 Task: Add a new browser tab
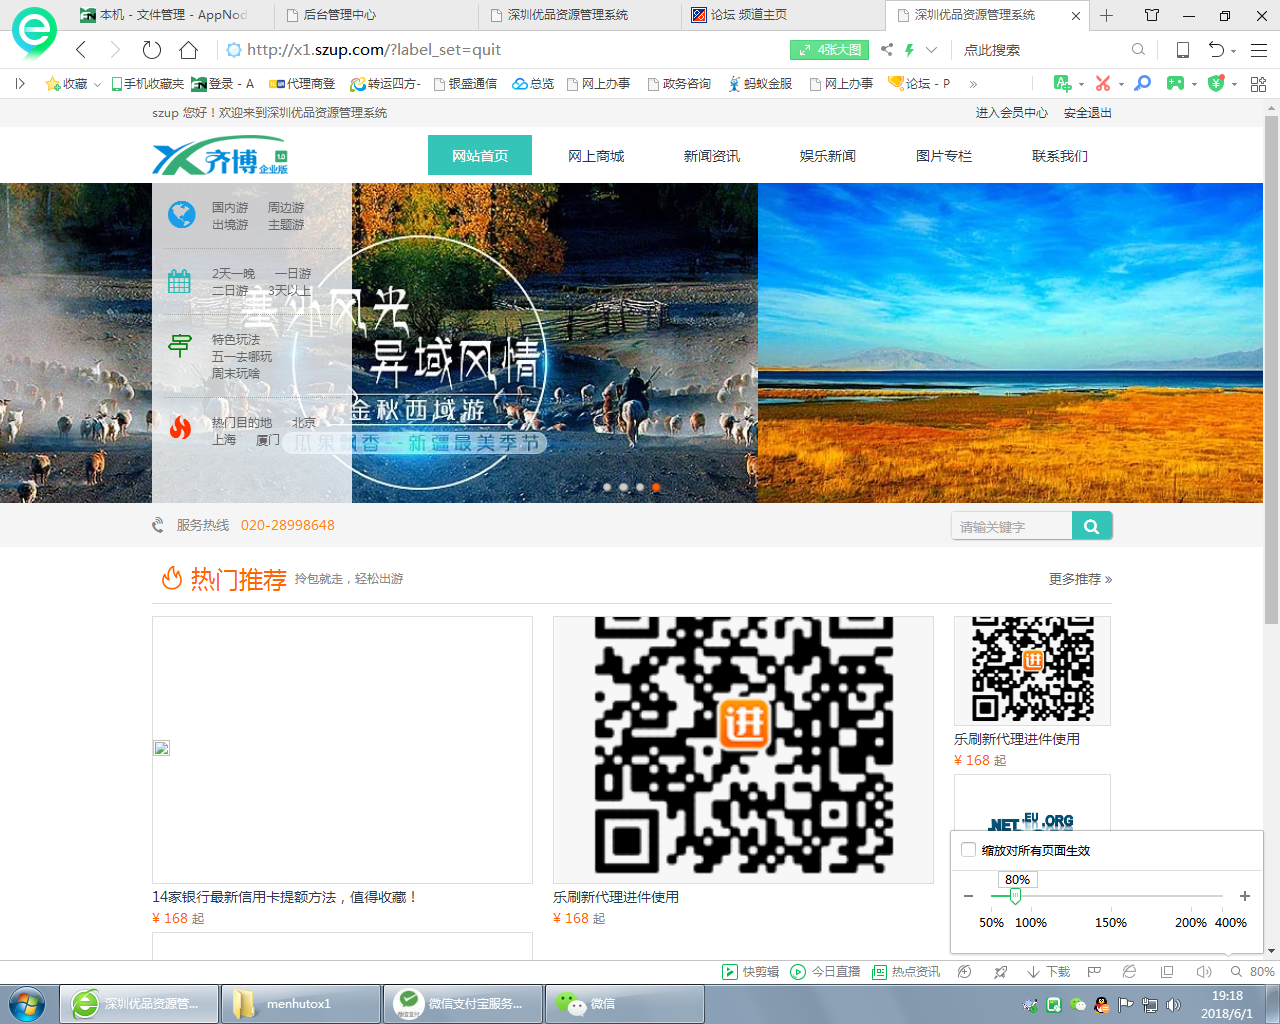pyautogui.click(x=1107, y=15)
